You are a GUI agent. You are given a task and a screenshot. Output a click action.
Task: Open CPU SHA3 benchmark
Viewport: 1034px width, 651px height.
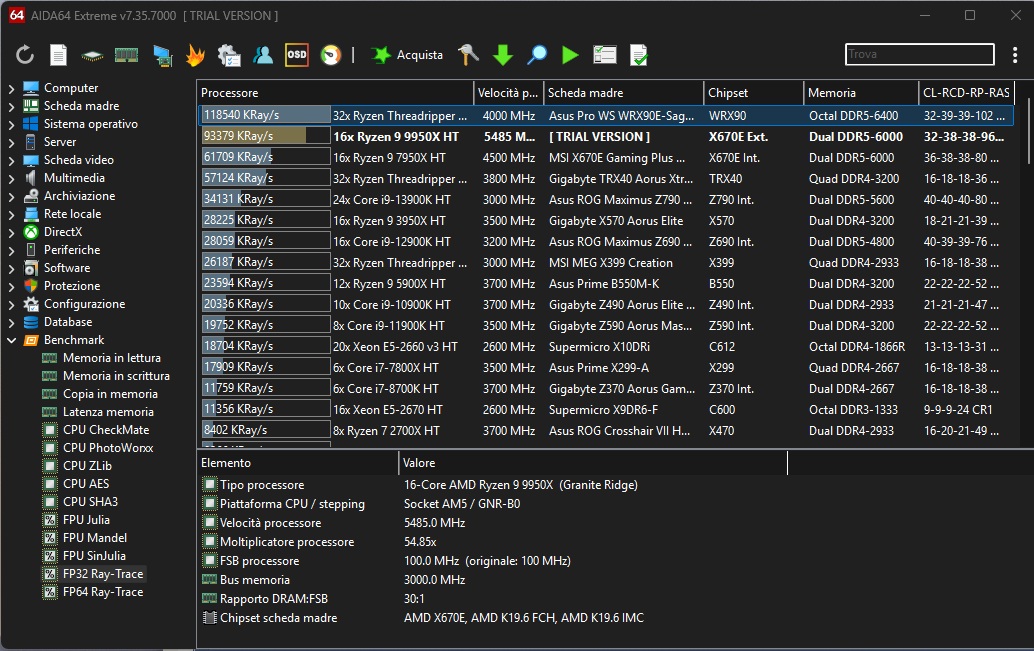[x=90, y=502]
